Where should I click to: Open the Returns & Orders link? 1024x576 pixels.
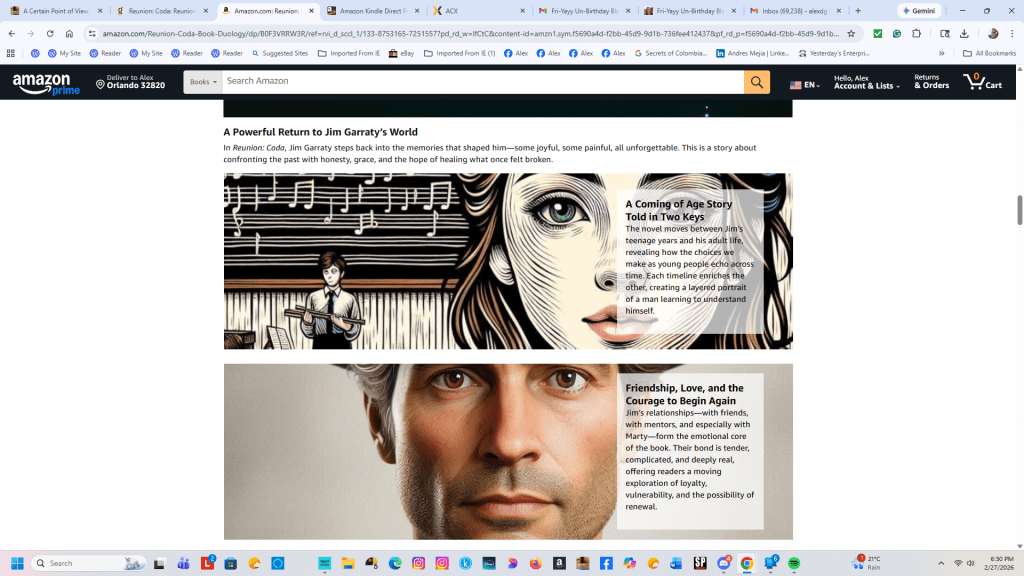tap(931, 82)
